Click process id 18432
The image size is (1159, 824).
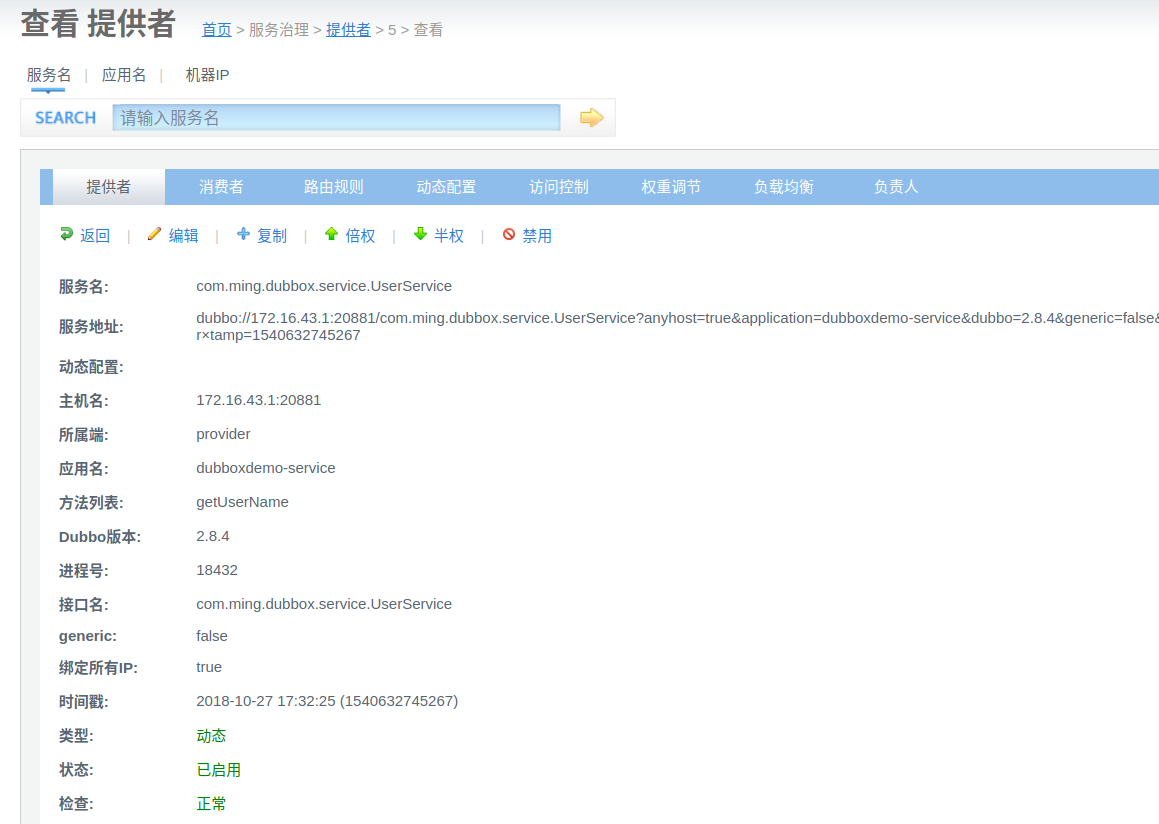pos(217,570)
